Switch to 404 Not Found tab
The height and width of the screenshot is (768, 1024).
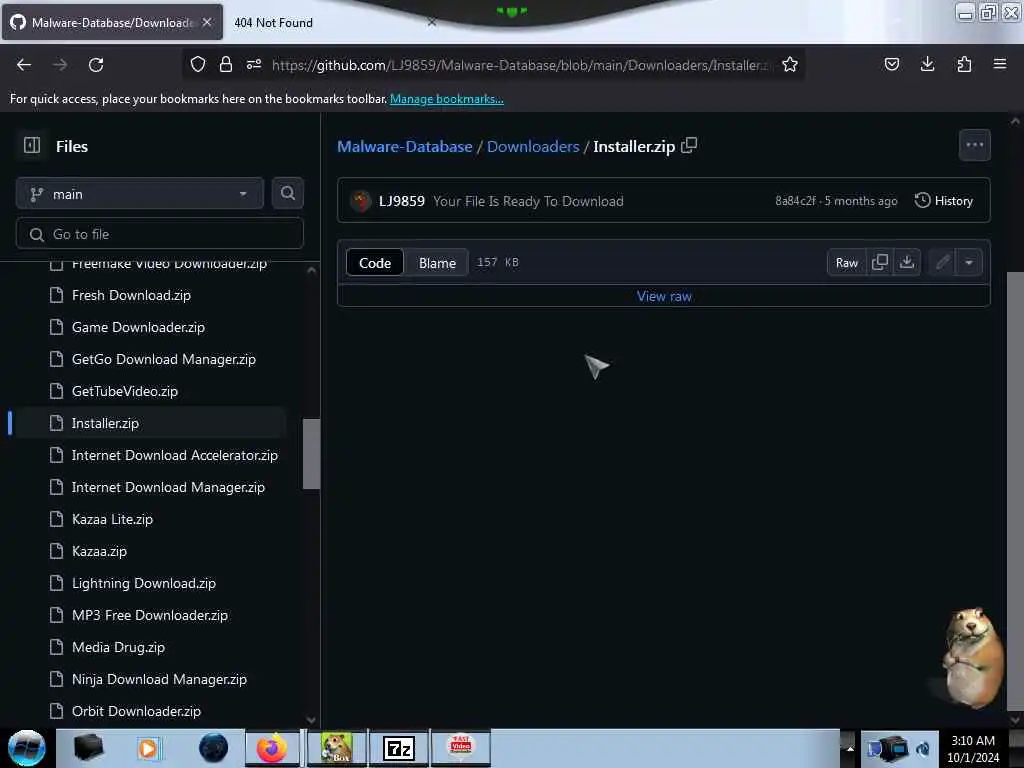274,23
